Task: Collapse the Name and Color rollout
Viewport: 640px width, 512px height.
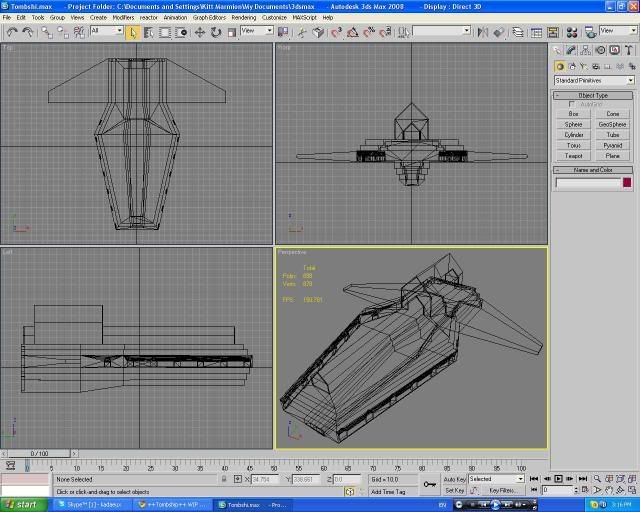Action: 594,170
